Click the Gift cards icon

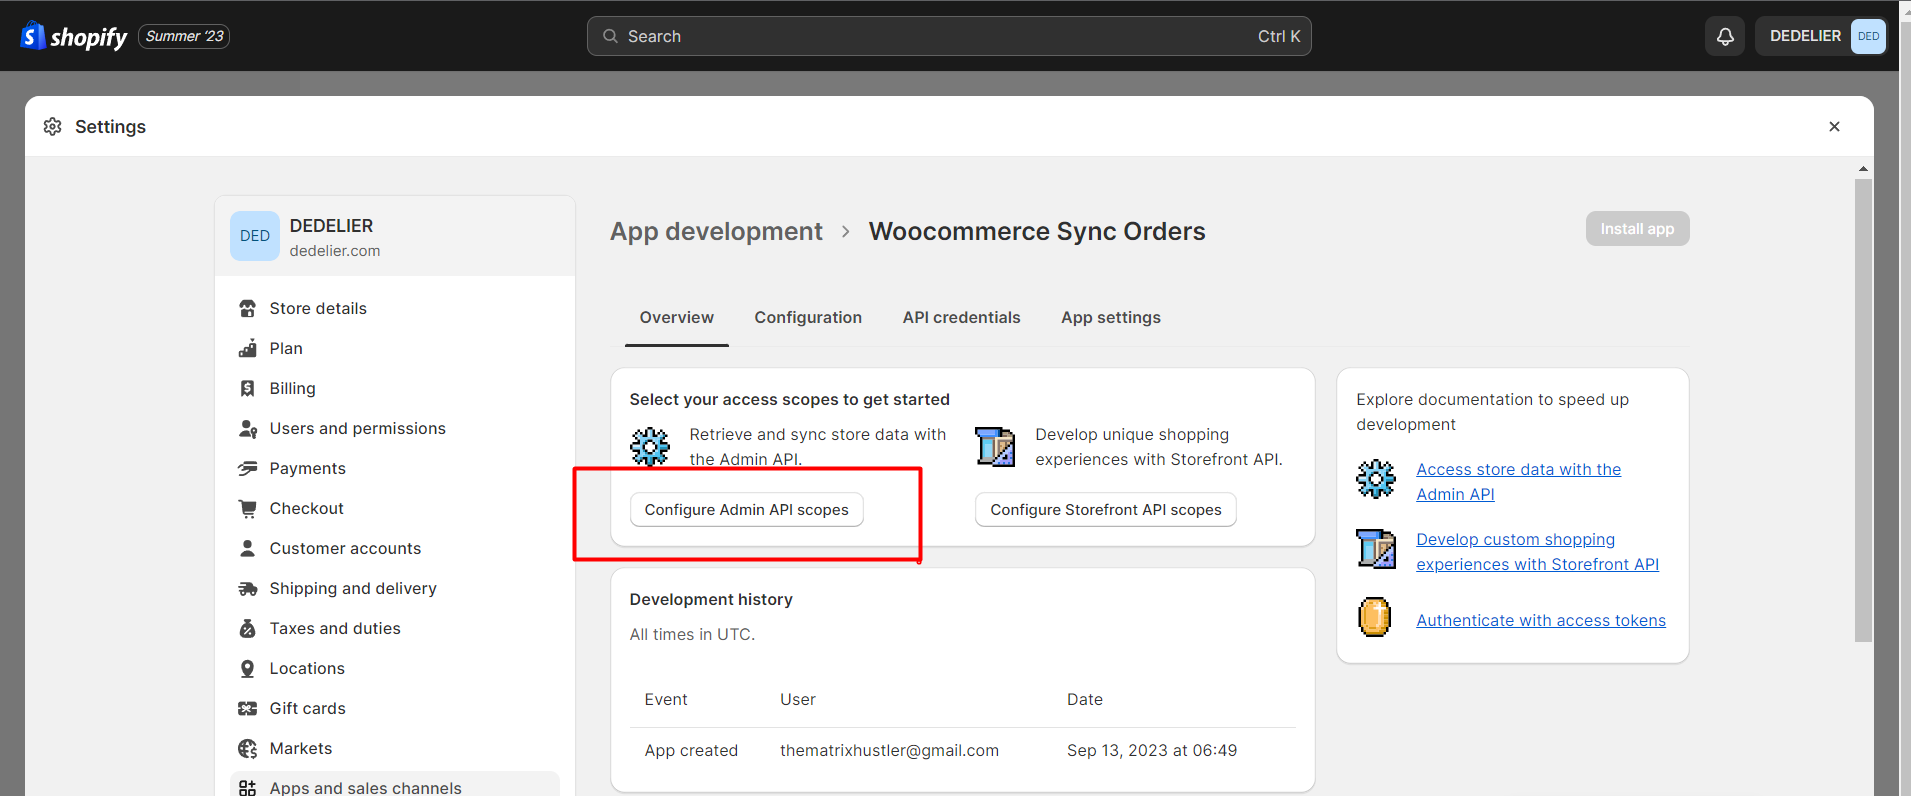click(247, 708)
